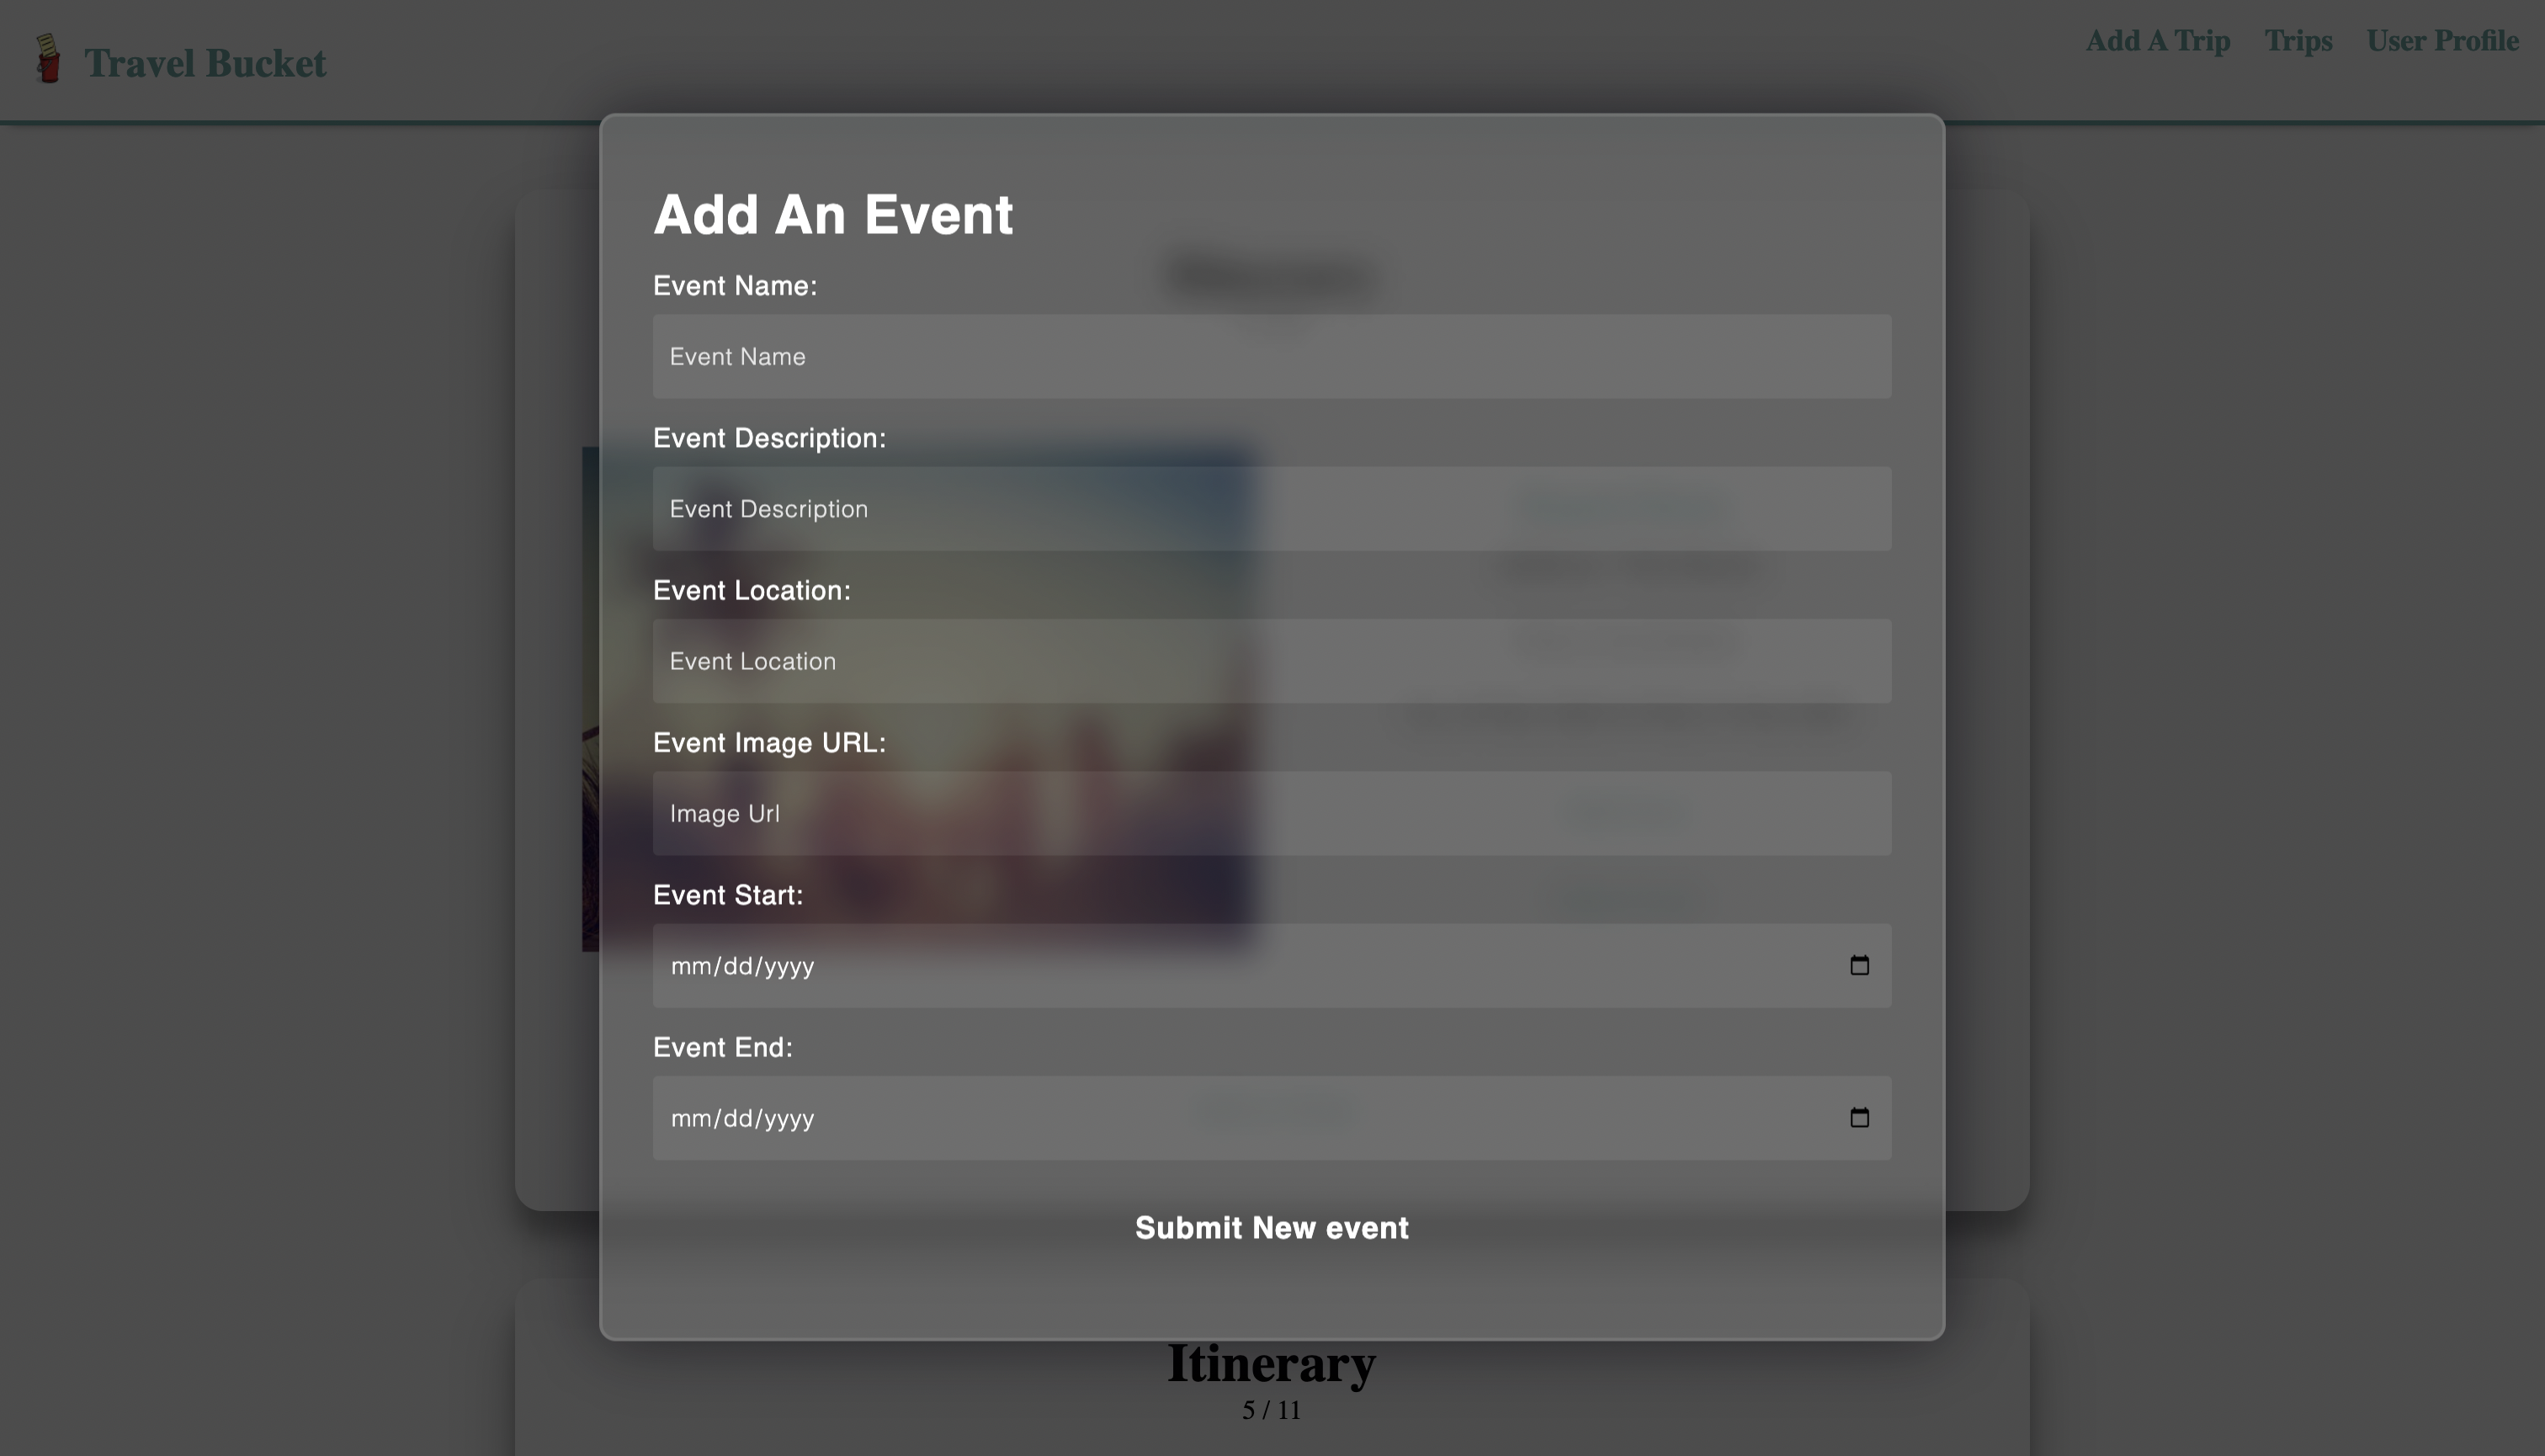Click the Event Name label
Image resolution: width=2545 pixels, height=1456 pixels.
[x=735, y=286]
